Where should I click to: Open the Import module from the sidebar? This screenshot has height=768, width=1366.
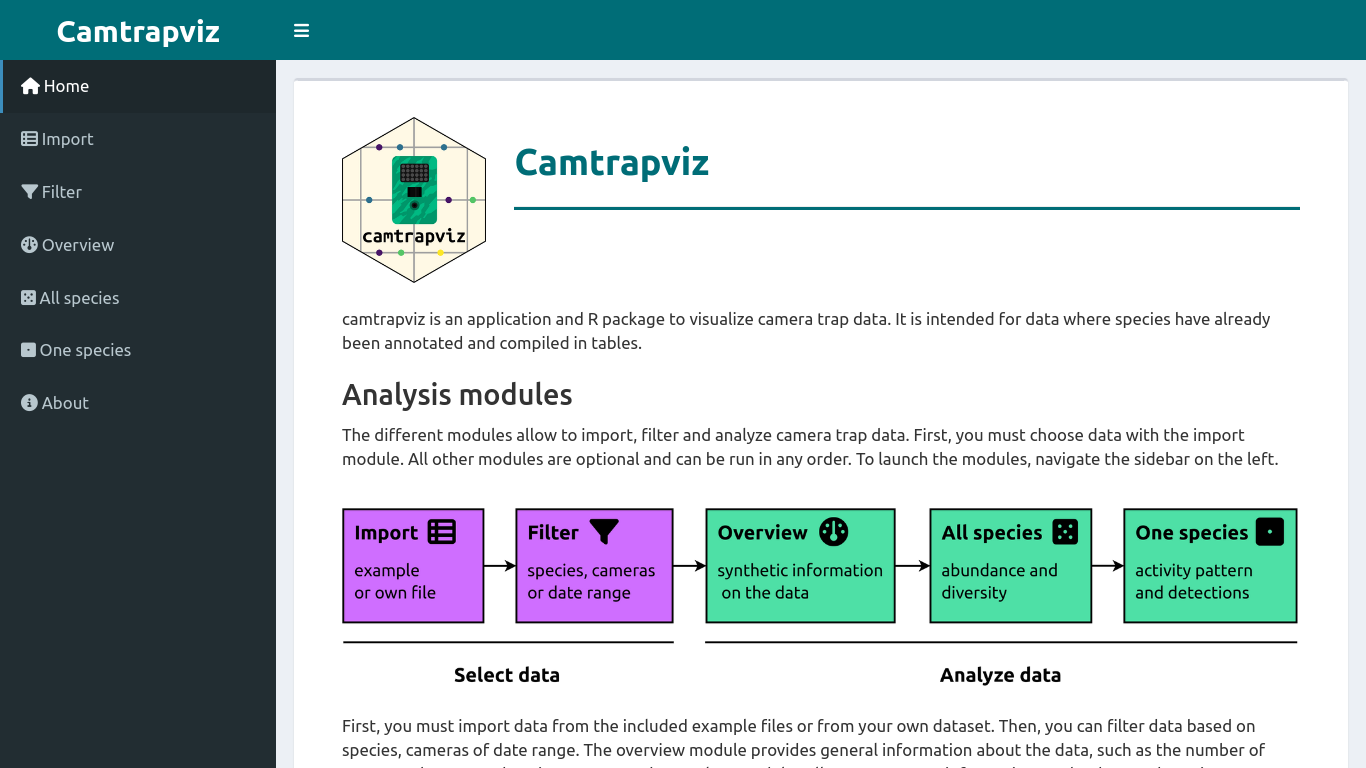point(67,138)
